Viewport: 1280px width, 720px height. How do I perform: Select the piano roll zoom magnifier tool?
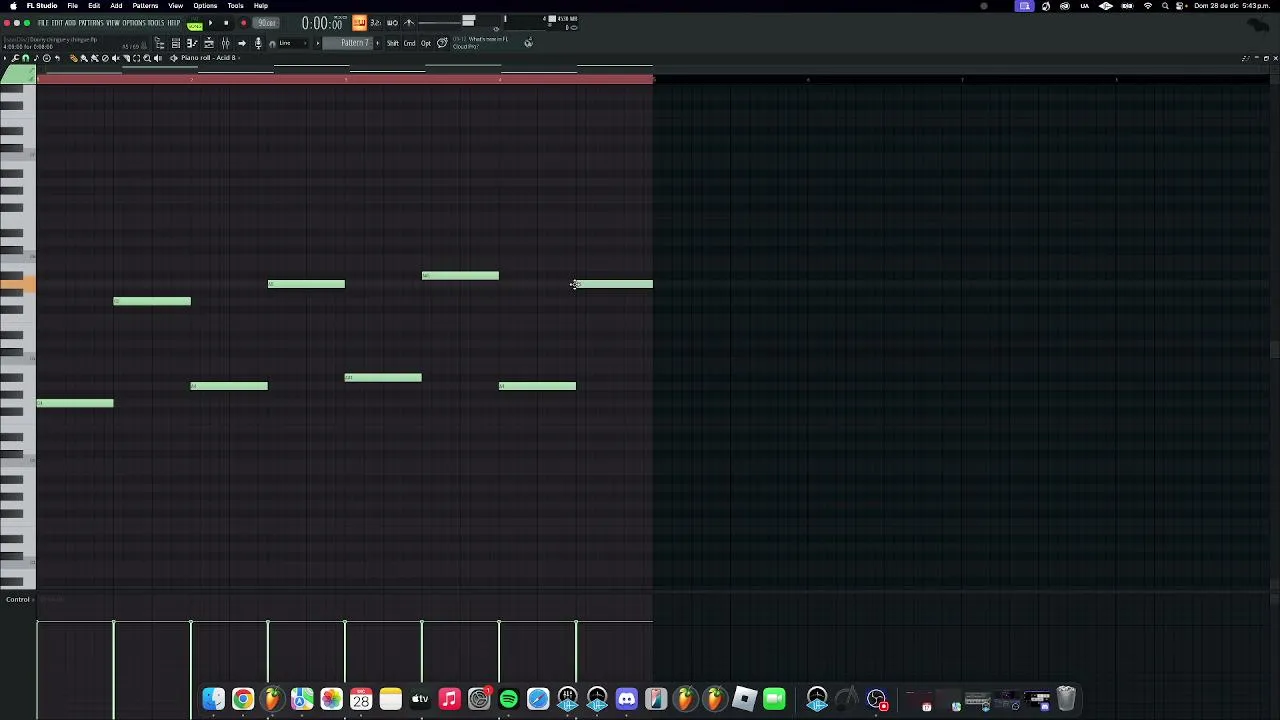147,58
